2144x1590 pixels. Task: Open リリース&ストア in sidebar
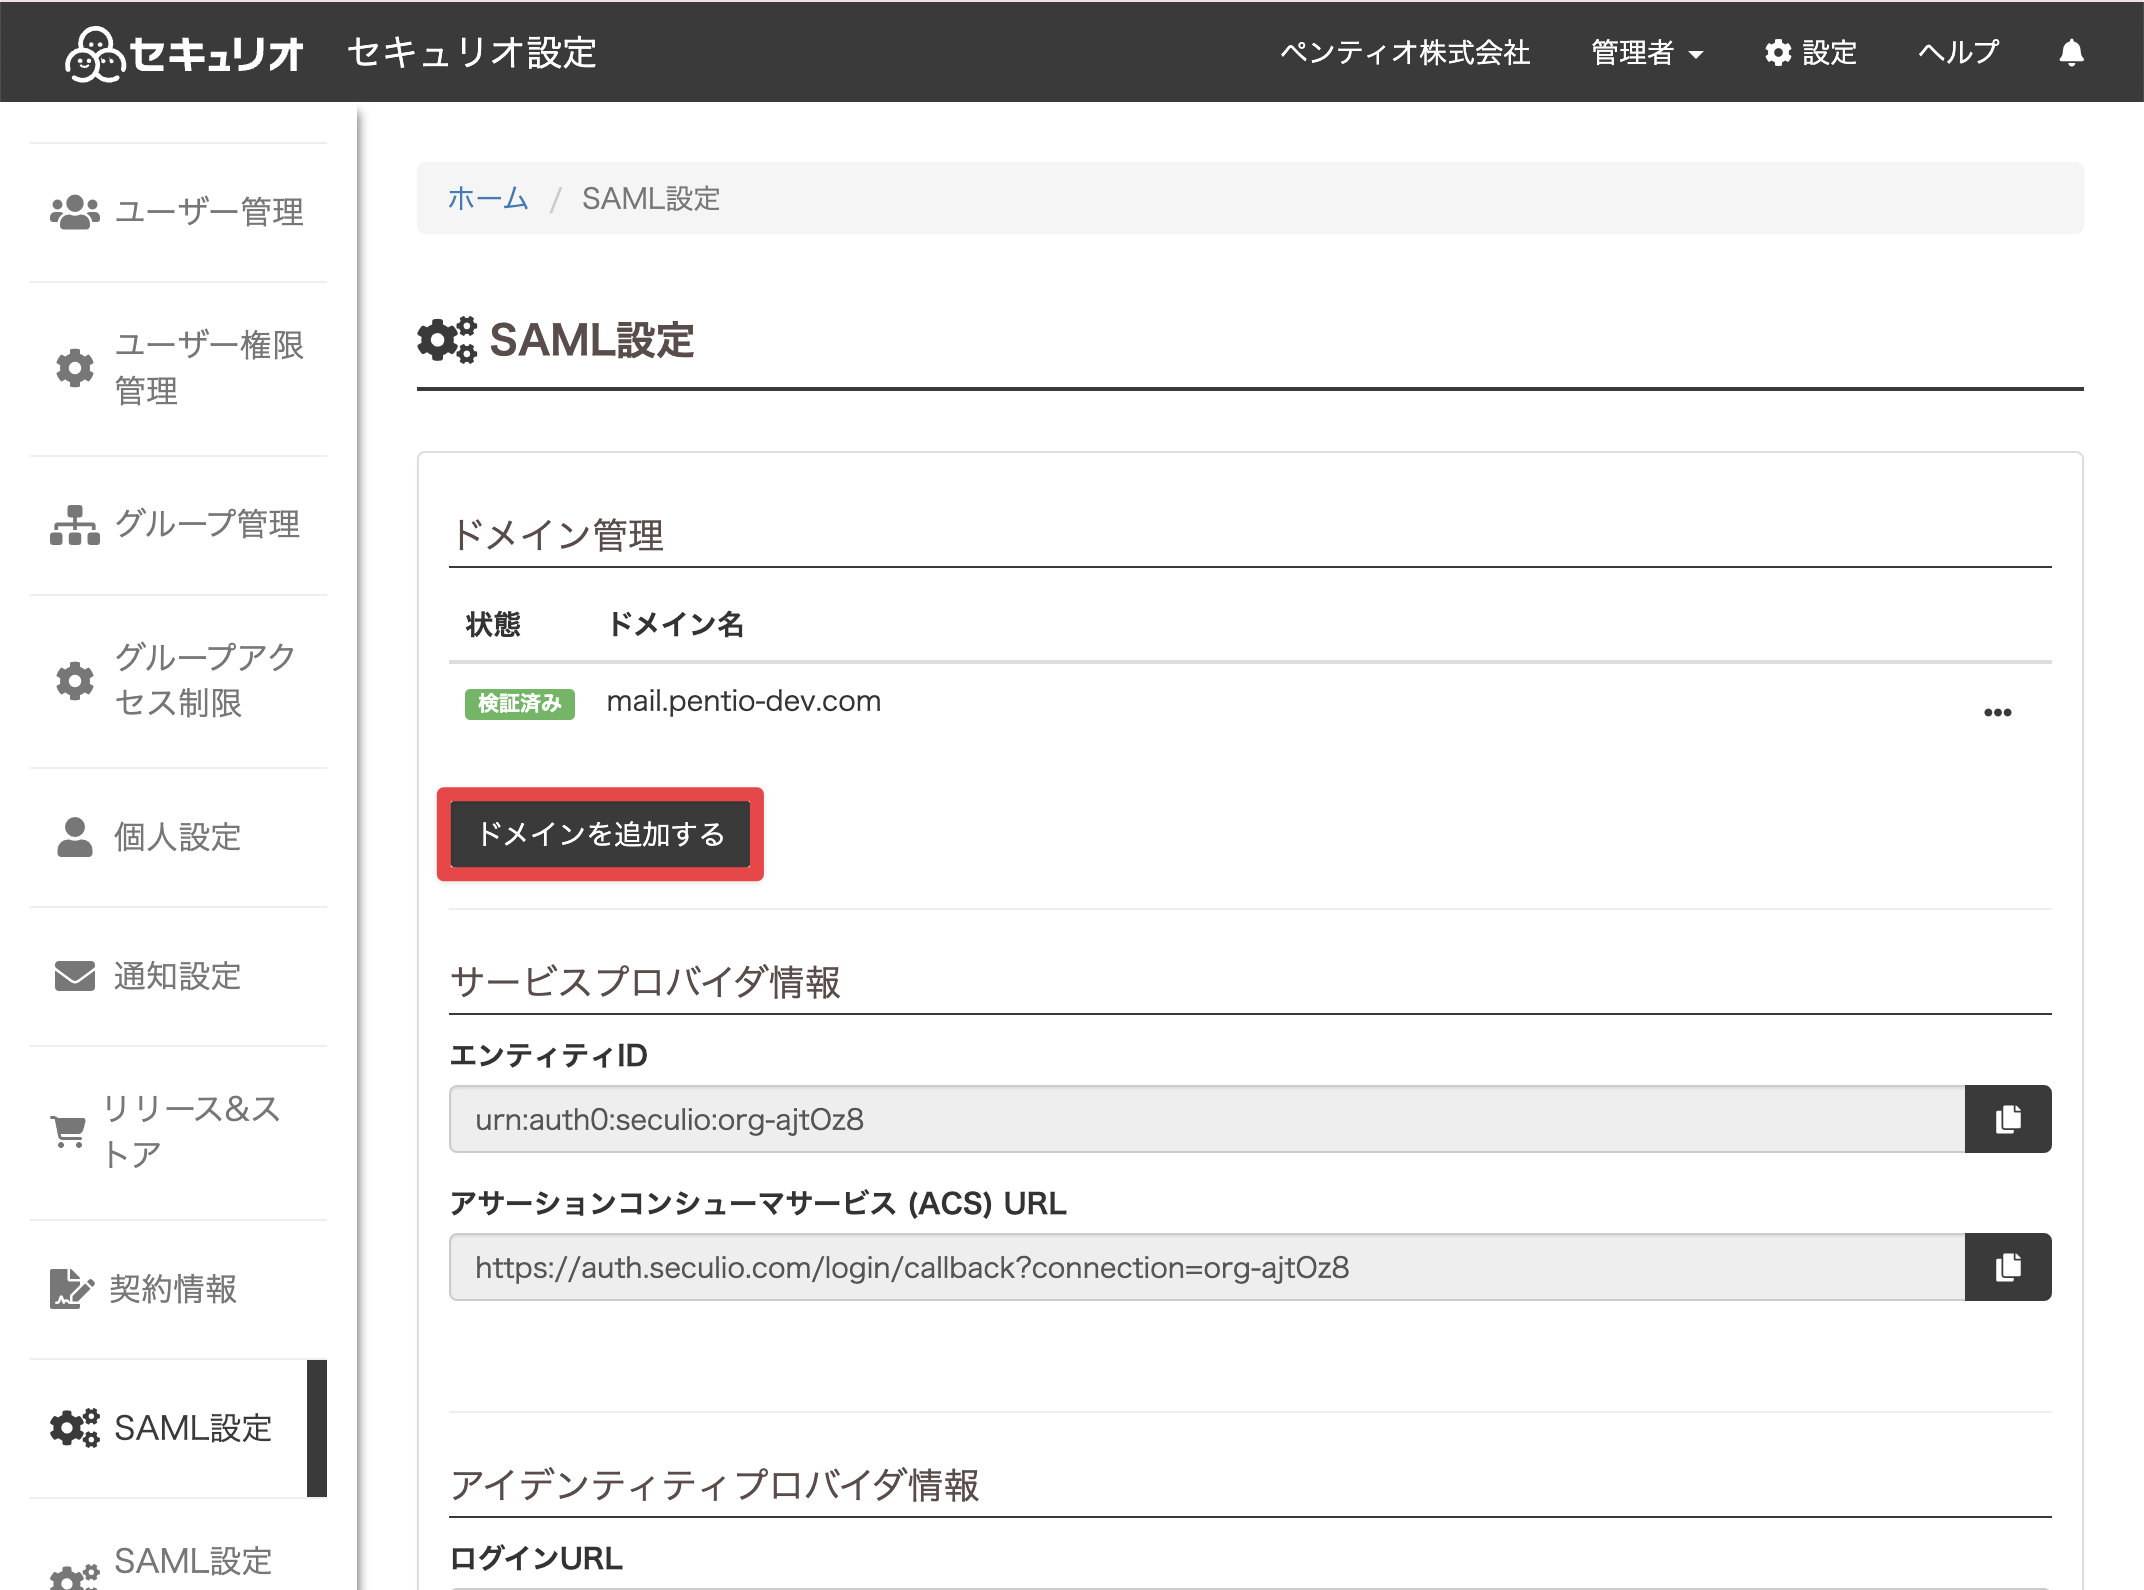pos(178,1132)
